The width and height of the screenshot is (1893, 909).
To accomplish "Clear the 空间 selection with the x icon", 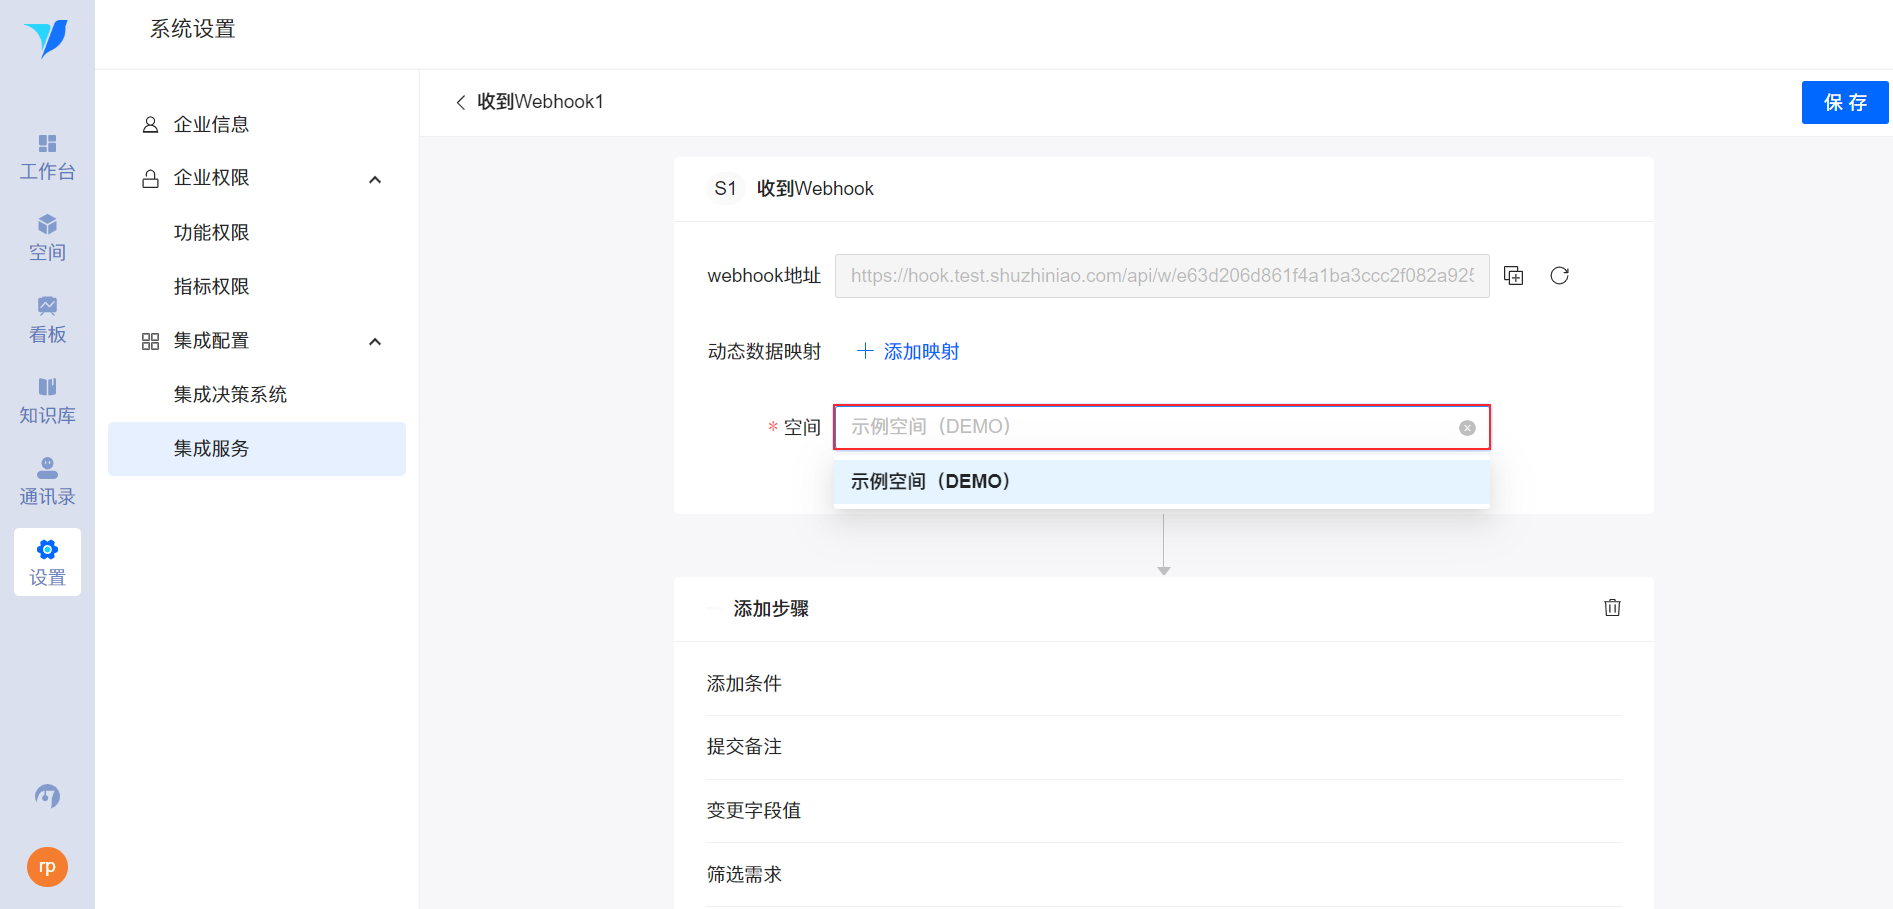I will pos(1467,428).
